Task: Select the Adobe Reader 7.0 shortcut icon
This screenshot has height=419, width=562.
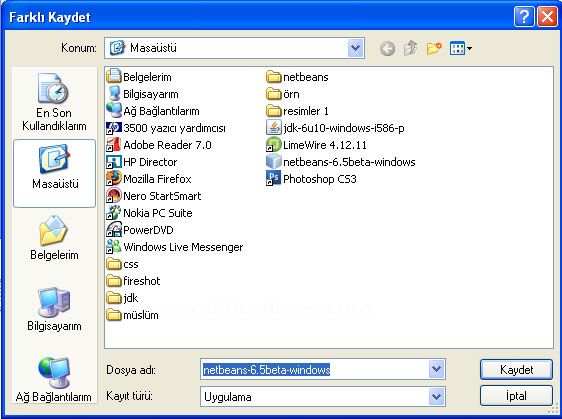Action: click(114, 144)
